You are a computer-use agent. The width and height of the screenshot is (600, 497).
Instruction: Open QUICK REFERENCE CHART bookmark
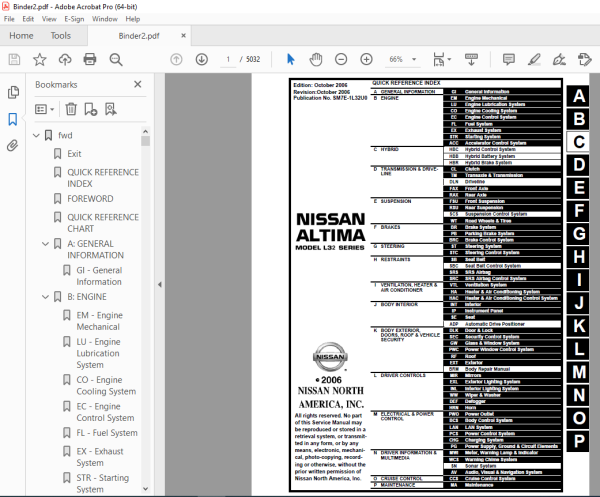click(103, 223)
